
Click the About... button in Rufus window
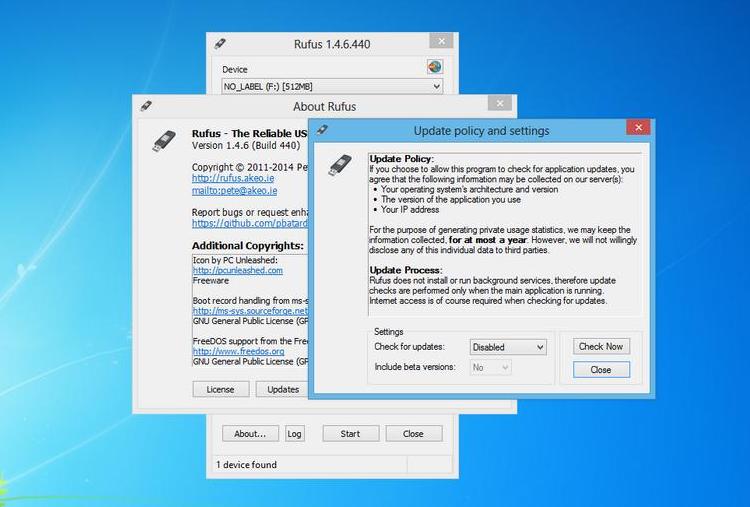(x=250, y=434)
